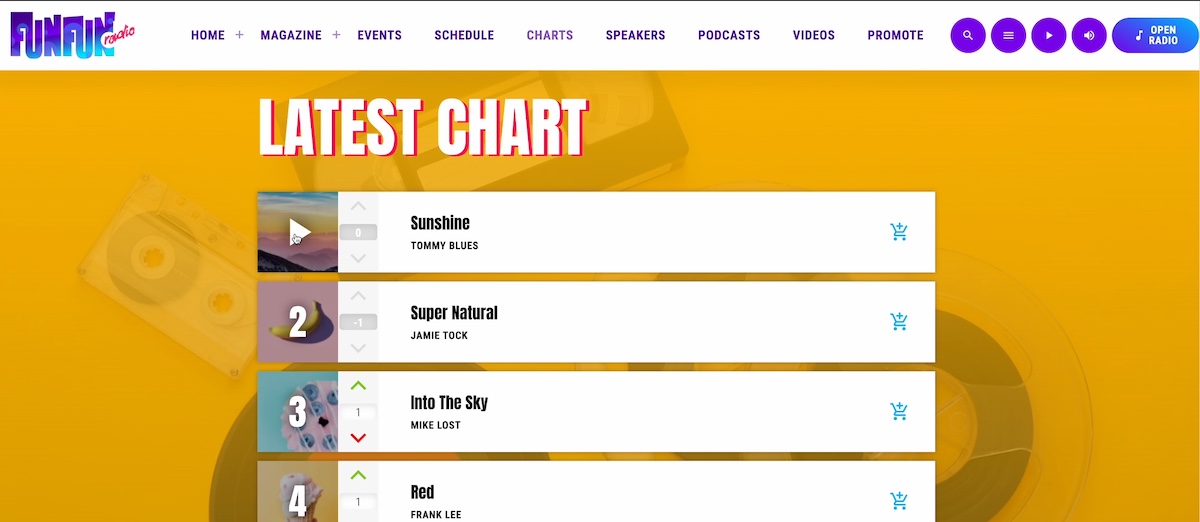Downvote the track Into The Sky
Screen dimensions: 1200x522
pyautogui.click(x=358, y=438)
